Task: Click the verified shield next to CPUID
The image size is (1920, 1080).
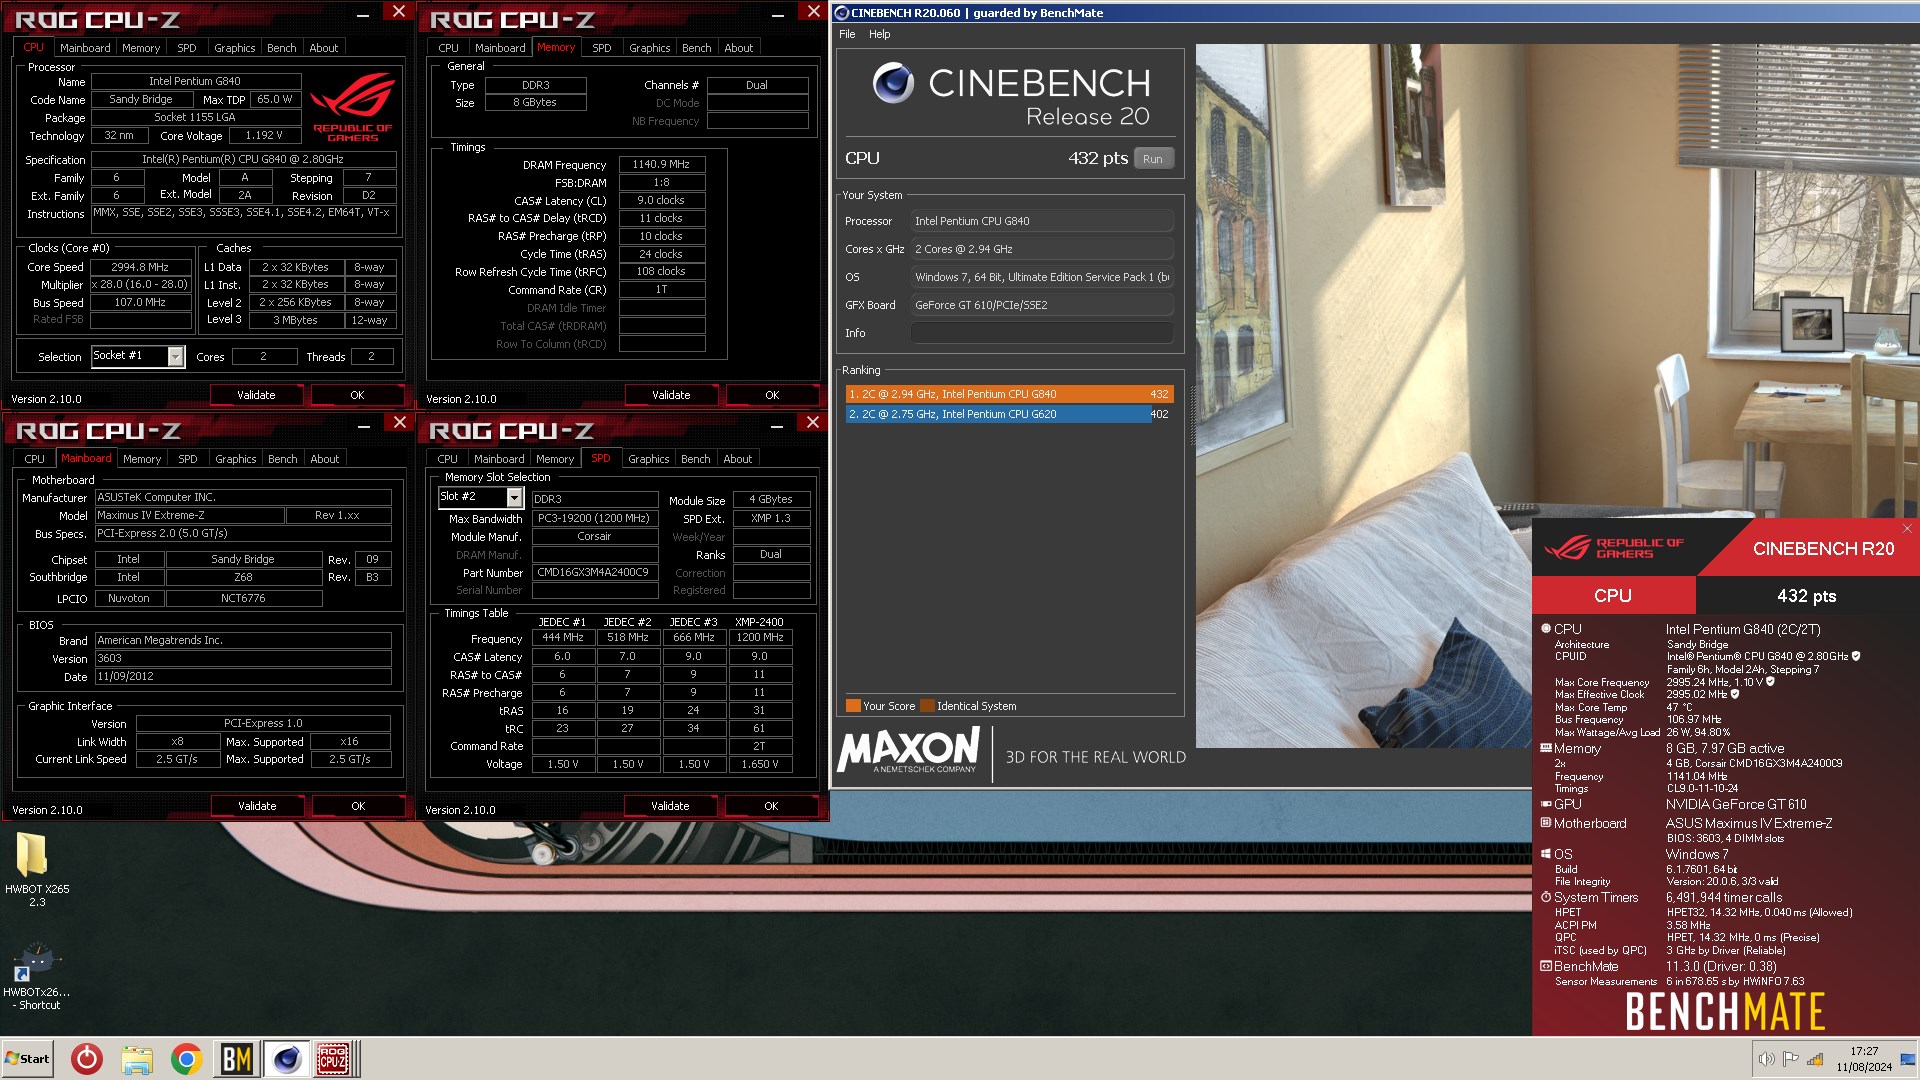Action: pyautogui.click(x=1856, y=656)
